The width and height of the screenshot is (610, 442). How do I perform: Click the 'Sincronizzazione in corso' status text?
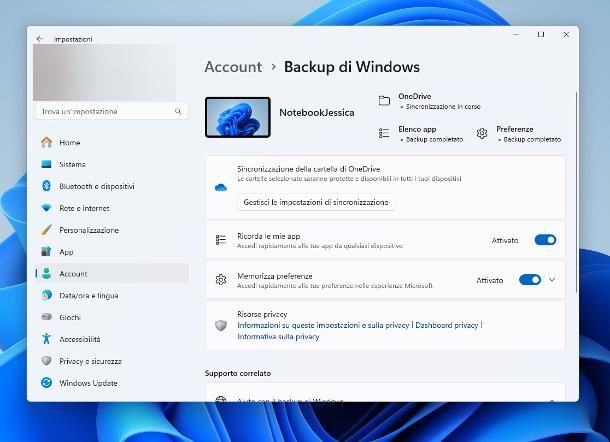(443, 107)
